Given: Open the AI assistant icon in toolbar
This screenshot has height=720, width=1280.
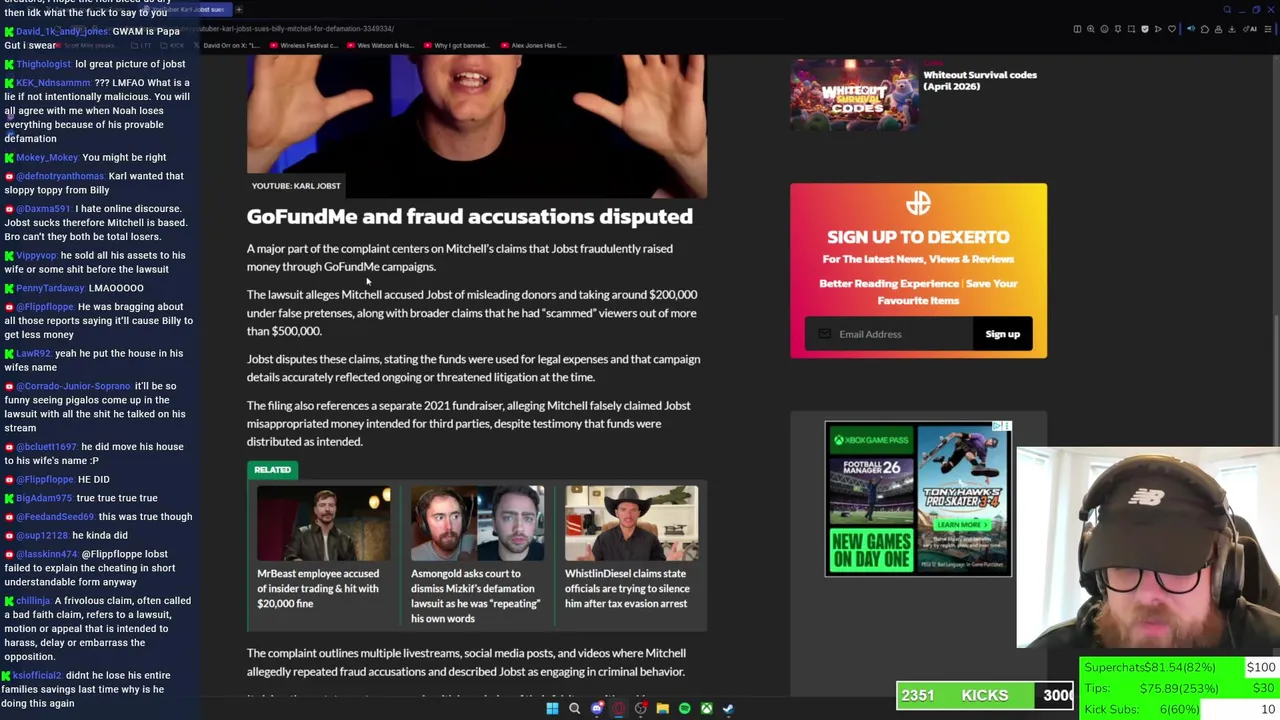Looking at the screenshot, I should click(1250, 29).
